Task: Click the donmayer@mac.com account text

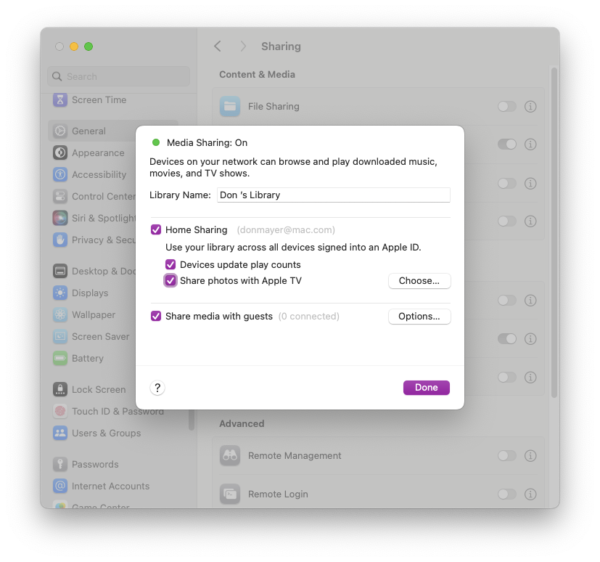Action: [286, 230]
